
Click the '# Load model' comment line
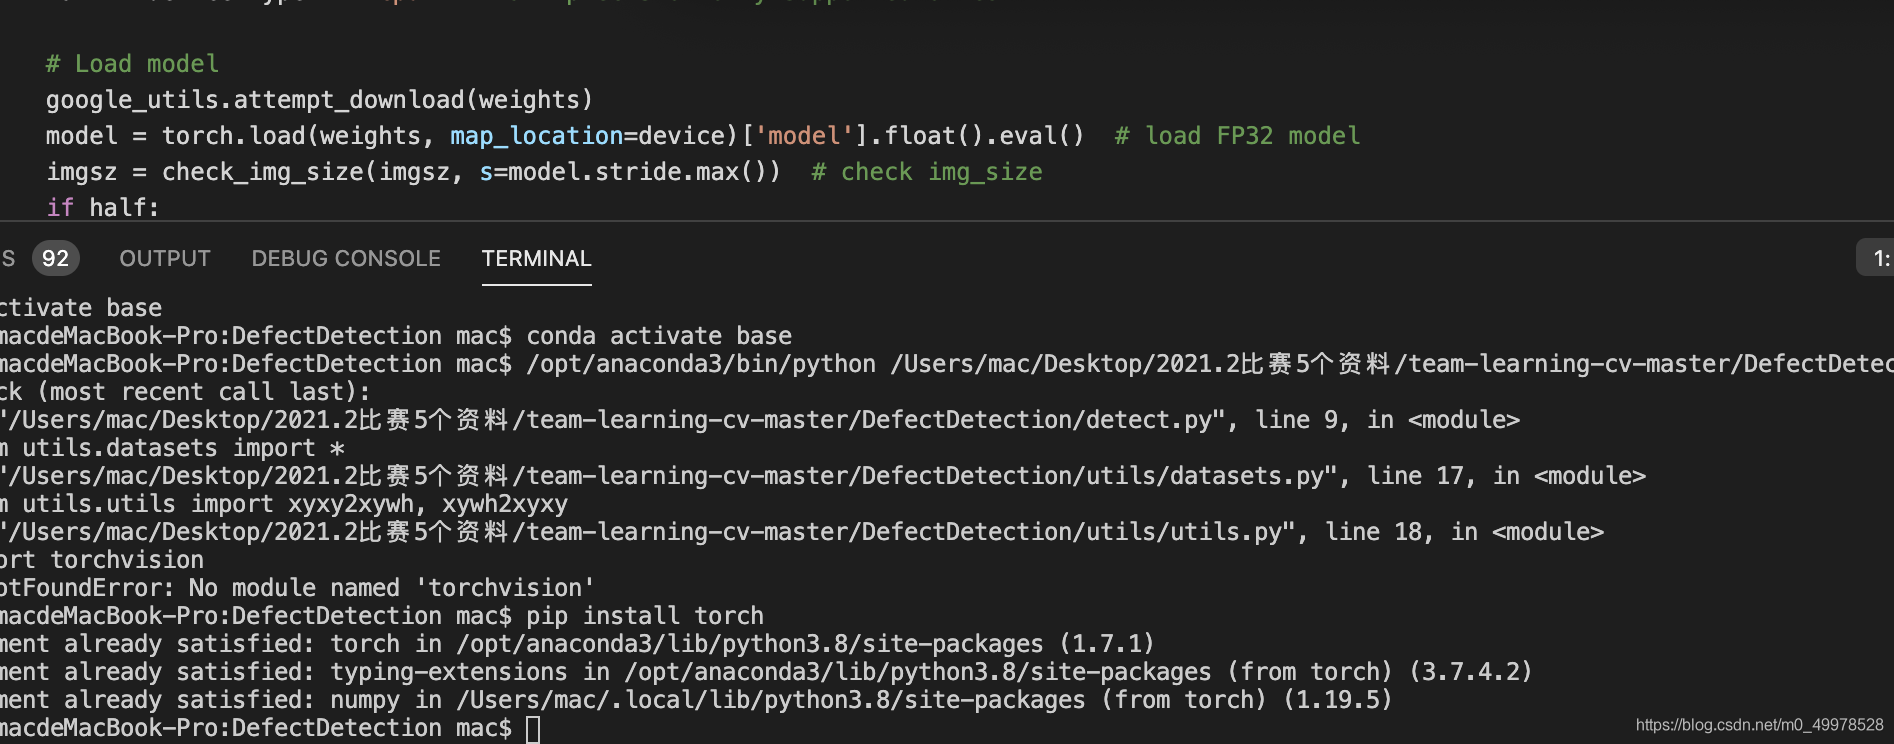[x=132, y=64]
